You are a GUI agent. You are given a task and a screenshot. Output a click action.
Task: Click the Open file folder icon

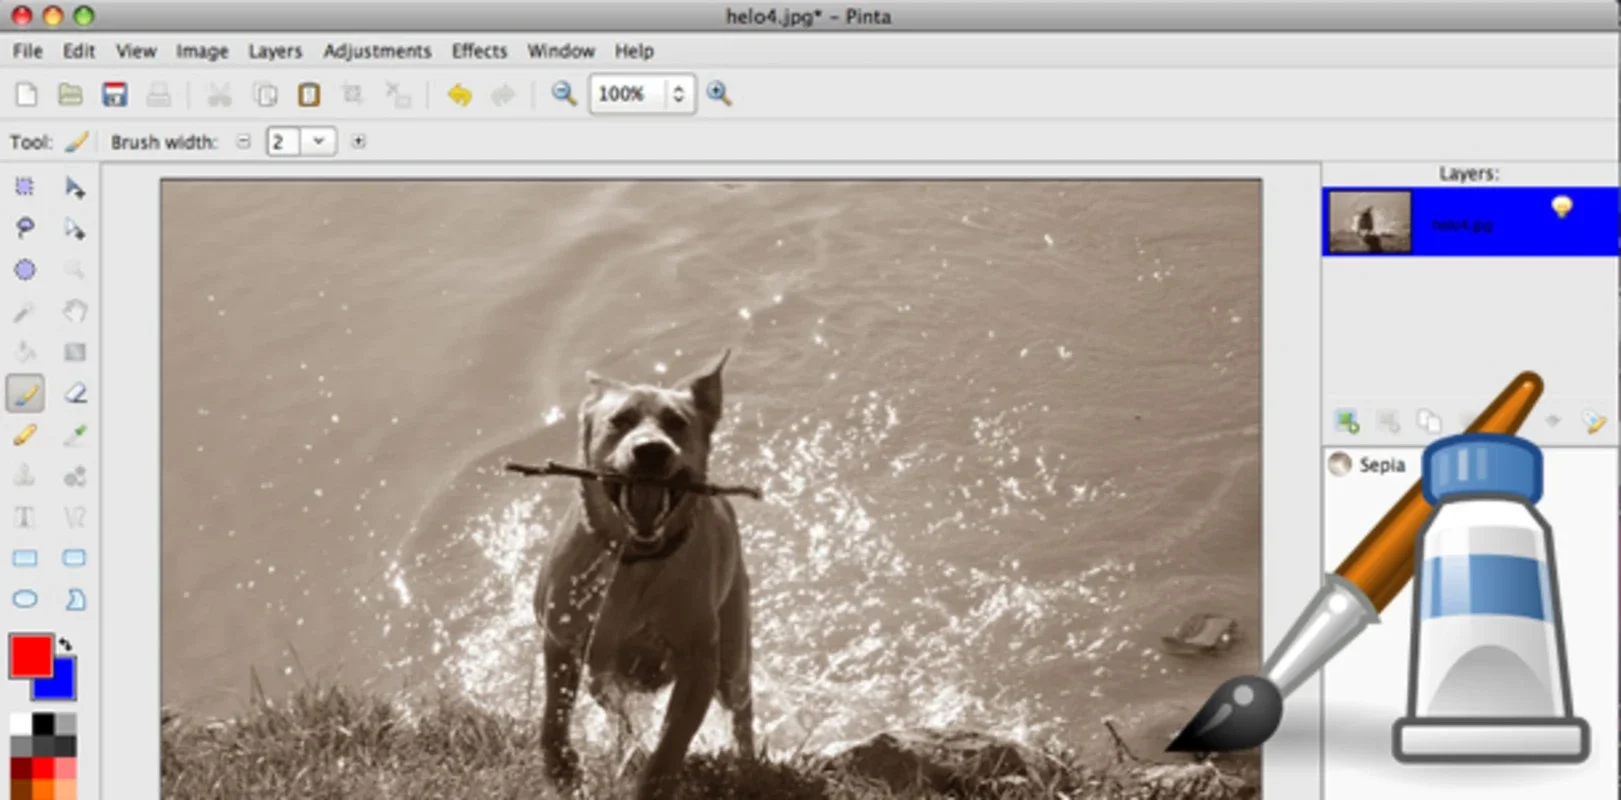coord(70,94)
